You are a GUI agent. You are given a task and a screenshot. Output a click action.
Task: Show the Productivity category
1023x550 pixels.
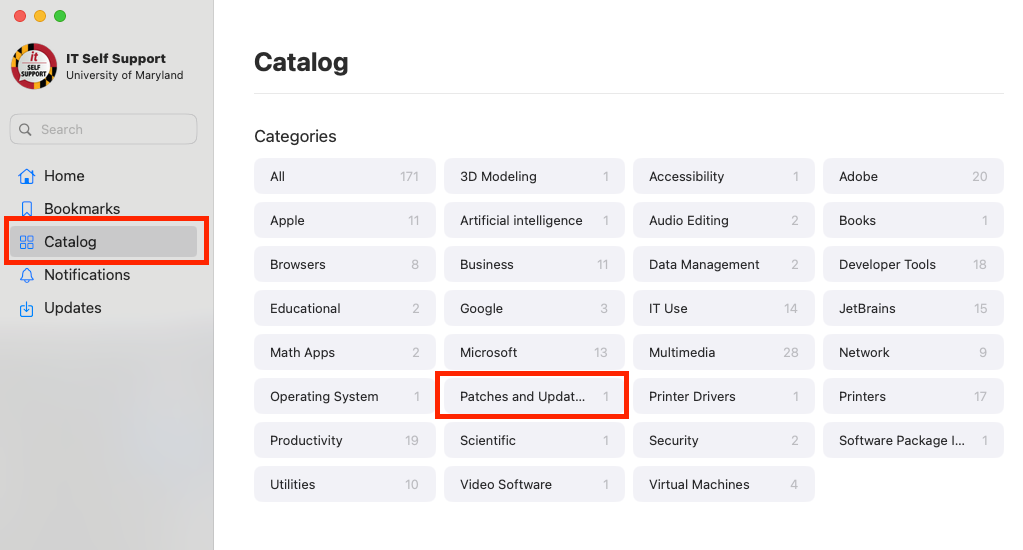tap(344, 440)
